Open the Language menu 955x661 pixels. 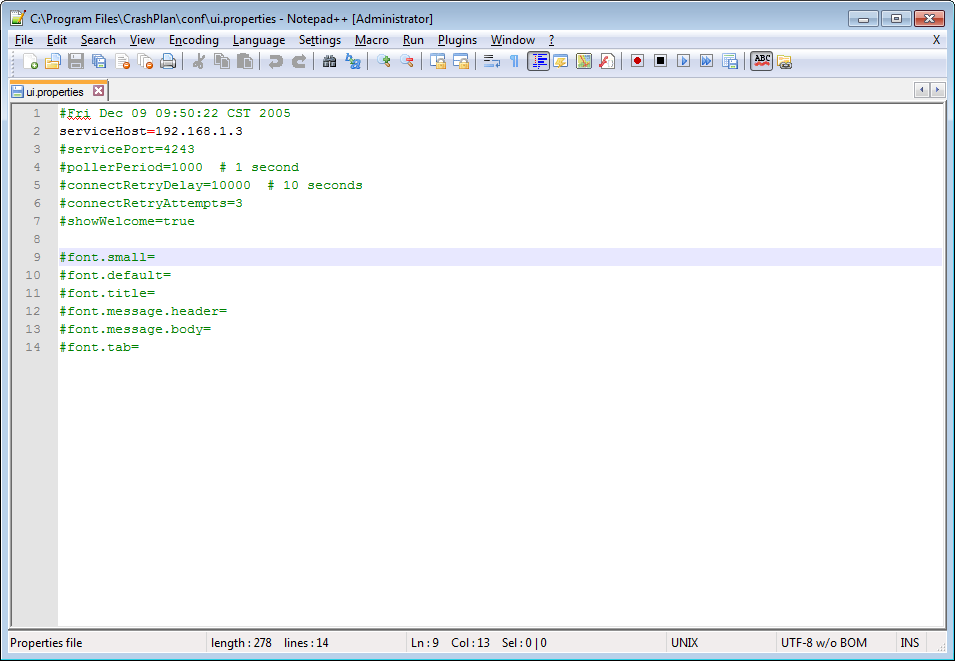[x=259, y=40]
